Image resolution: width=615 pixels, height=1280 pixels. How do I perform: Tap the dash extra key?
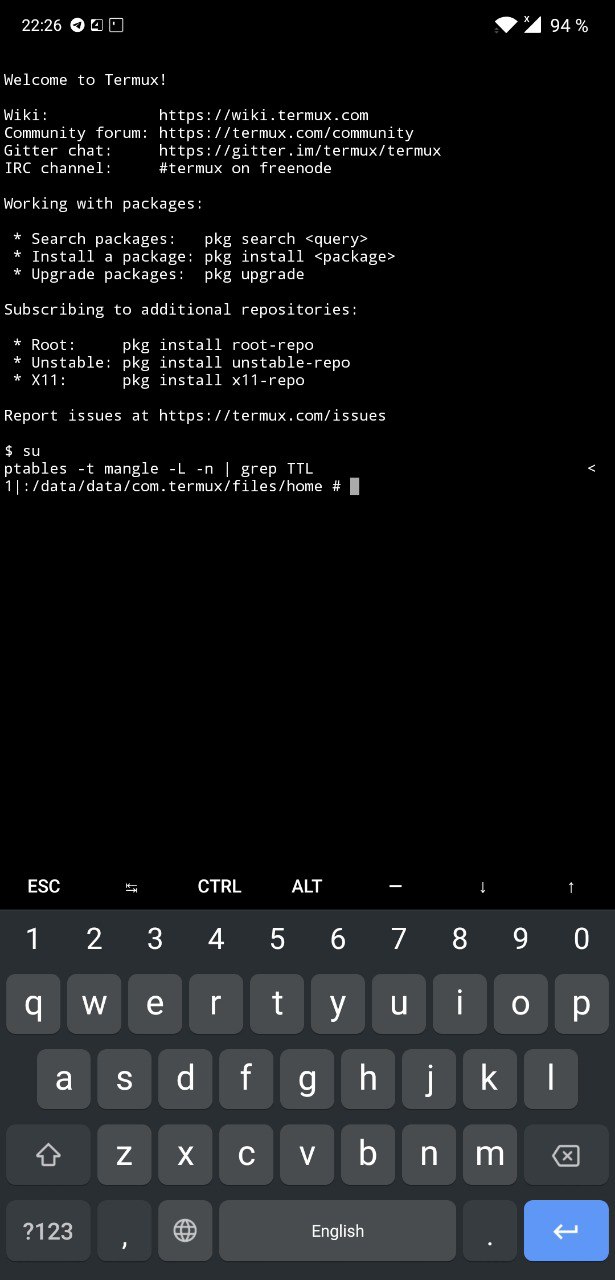coord(395,886)
